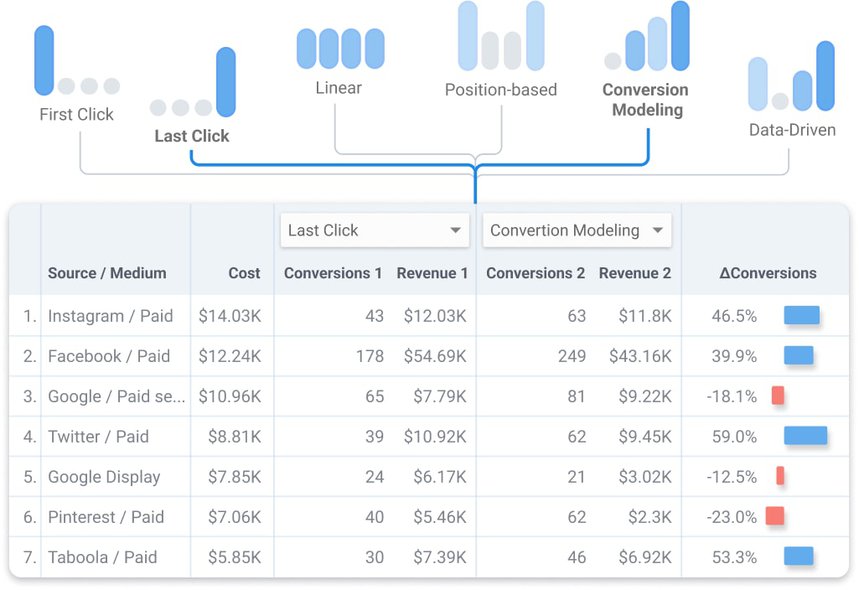859x590 pixels.
Task: Click the 59.0% delta conversions value
Action: click(734, 437)
